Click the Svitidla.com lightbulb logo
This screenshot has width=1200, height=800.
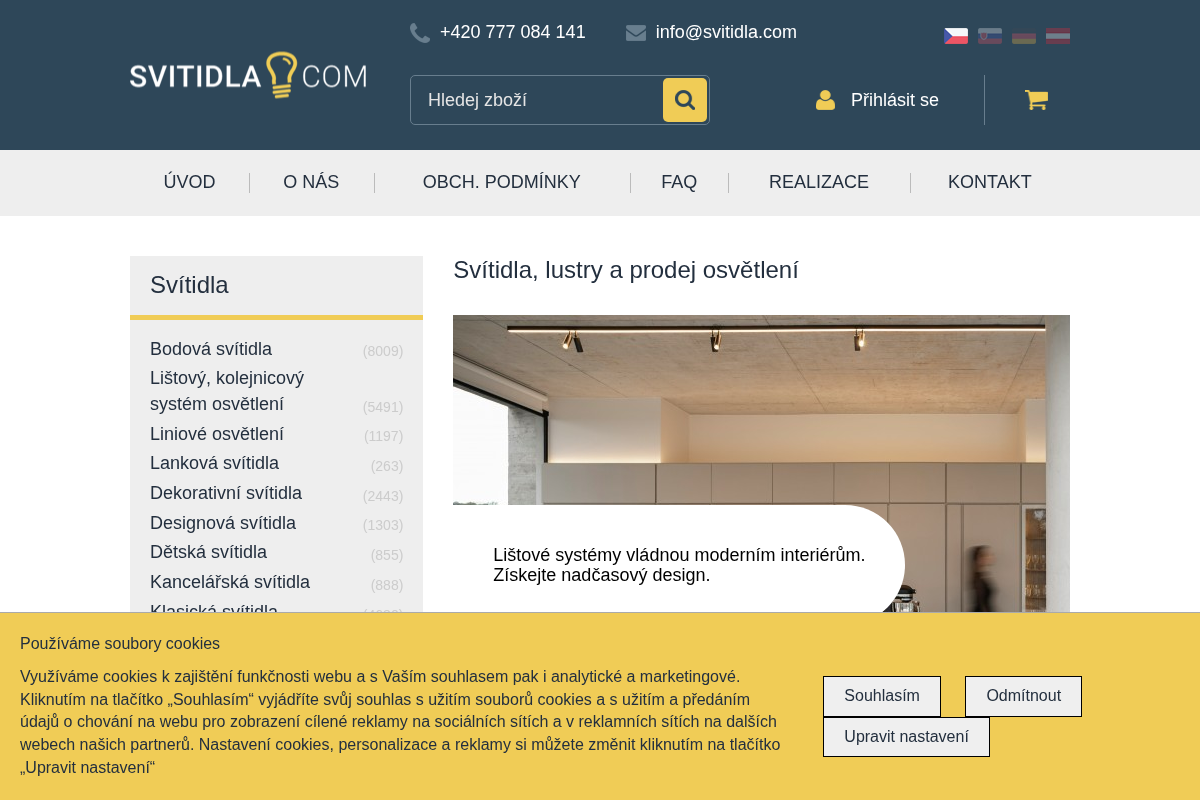coord(248,75)
